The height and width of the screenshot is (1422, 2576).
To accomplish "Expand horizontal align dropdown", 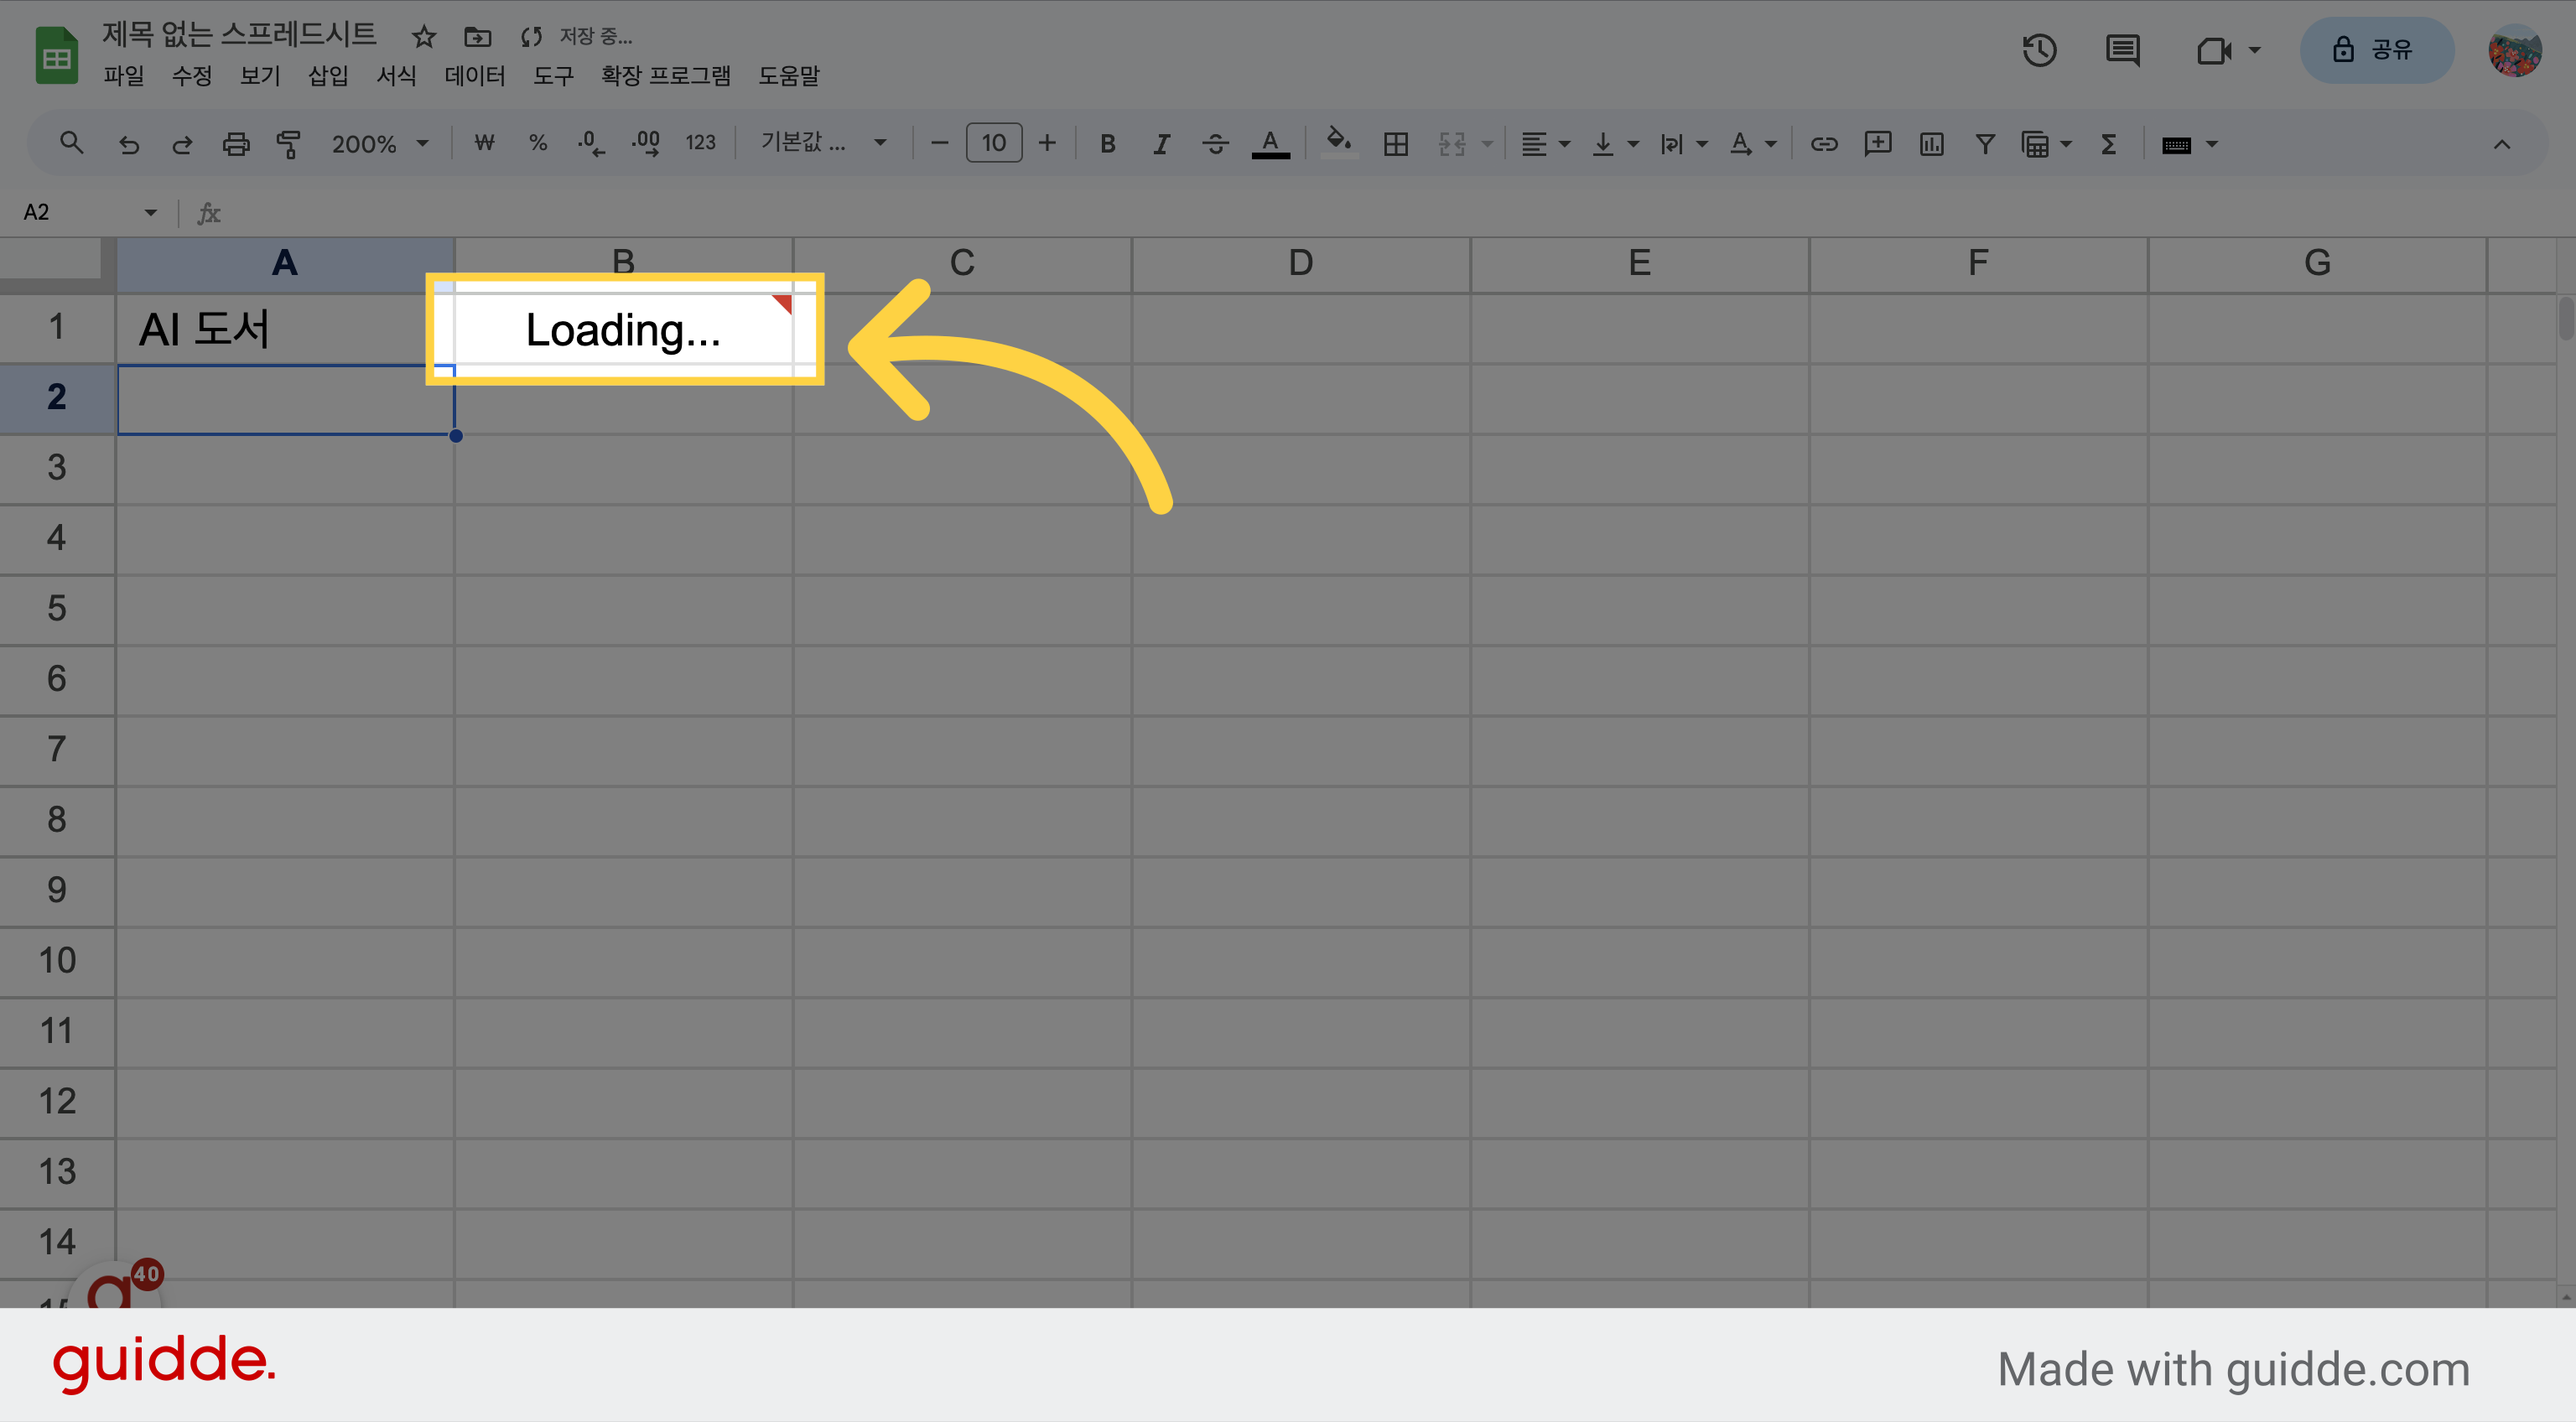I will pos(1545,144).
